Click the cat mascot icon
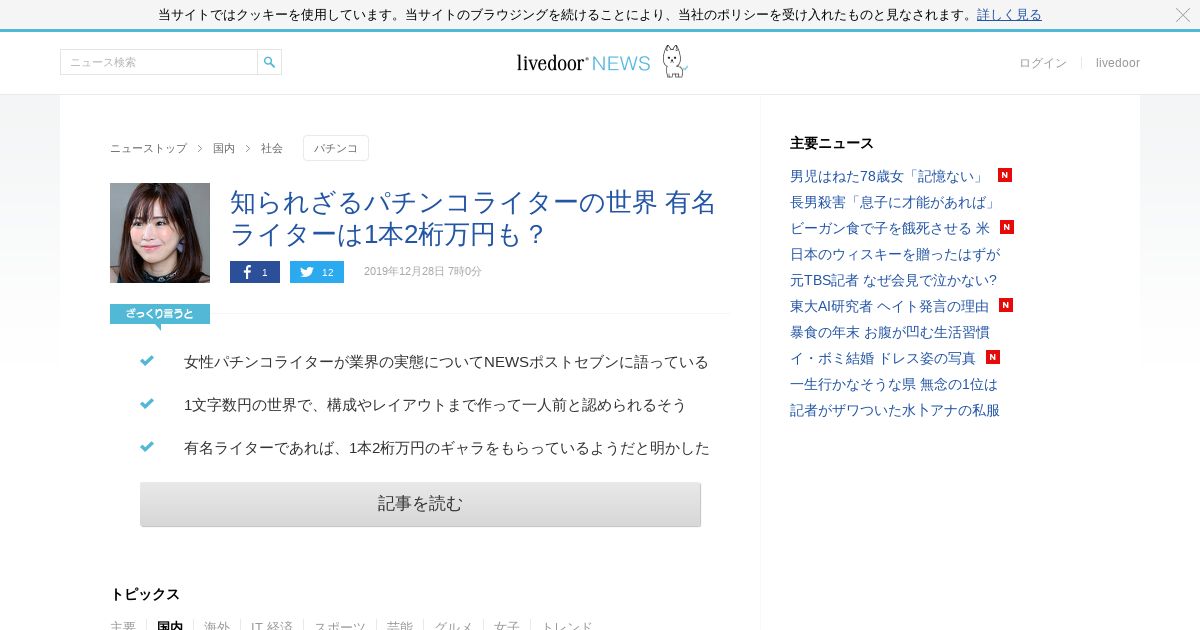 (674, 61)
